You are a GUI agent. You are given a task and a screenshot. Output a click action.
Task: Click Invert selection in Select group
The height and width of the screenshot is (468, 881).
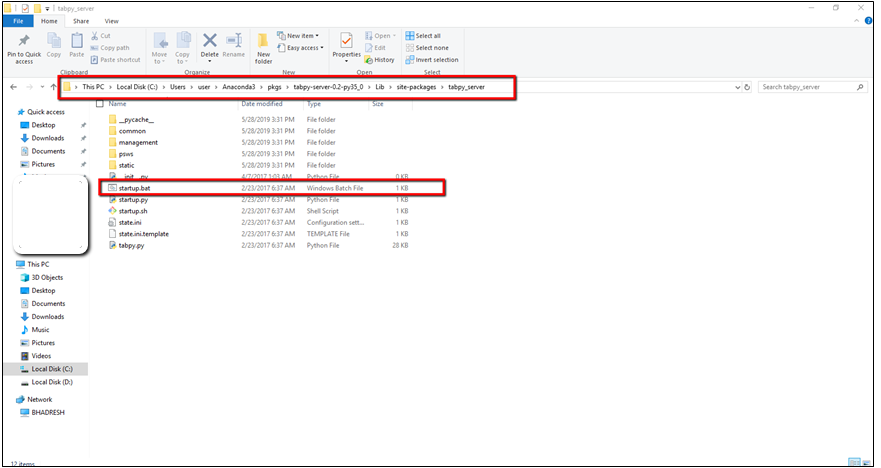tap(432, 60)
